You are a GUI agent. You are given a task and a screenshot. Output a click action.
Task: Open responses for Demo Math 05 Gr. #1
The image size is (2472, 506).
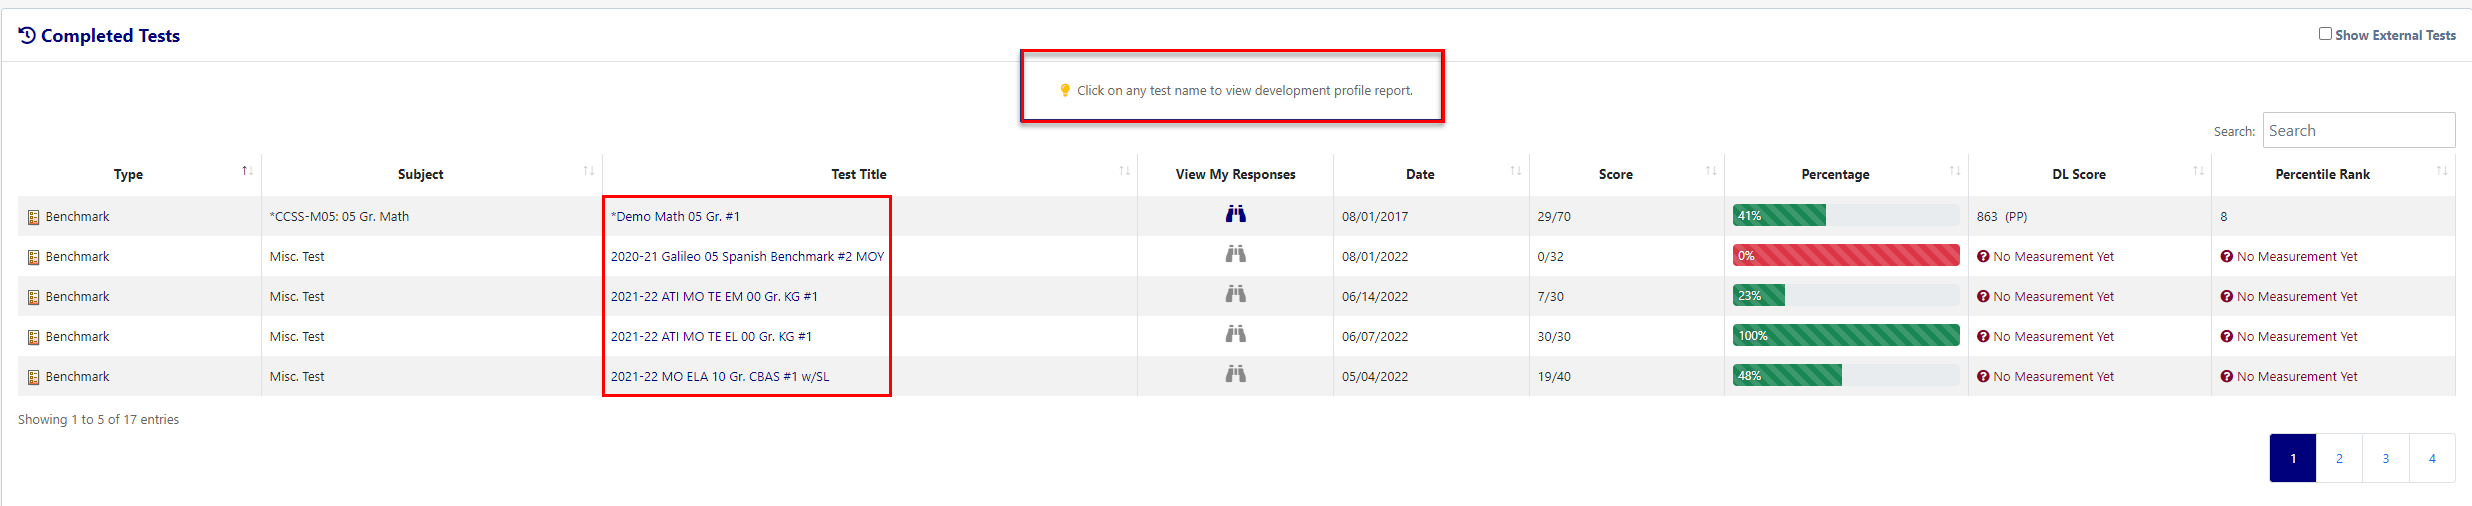pos(1235,214)
